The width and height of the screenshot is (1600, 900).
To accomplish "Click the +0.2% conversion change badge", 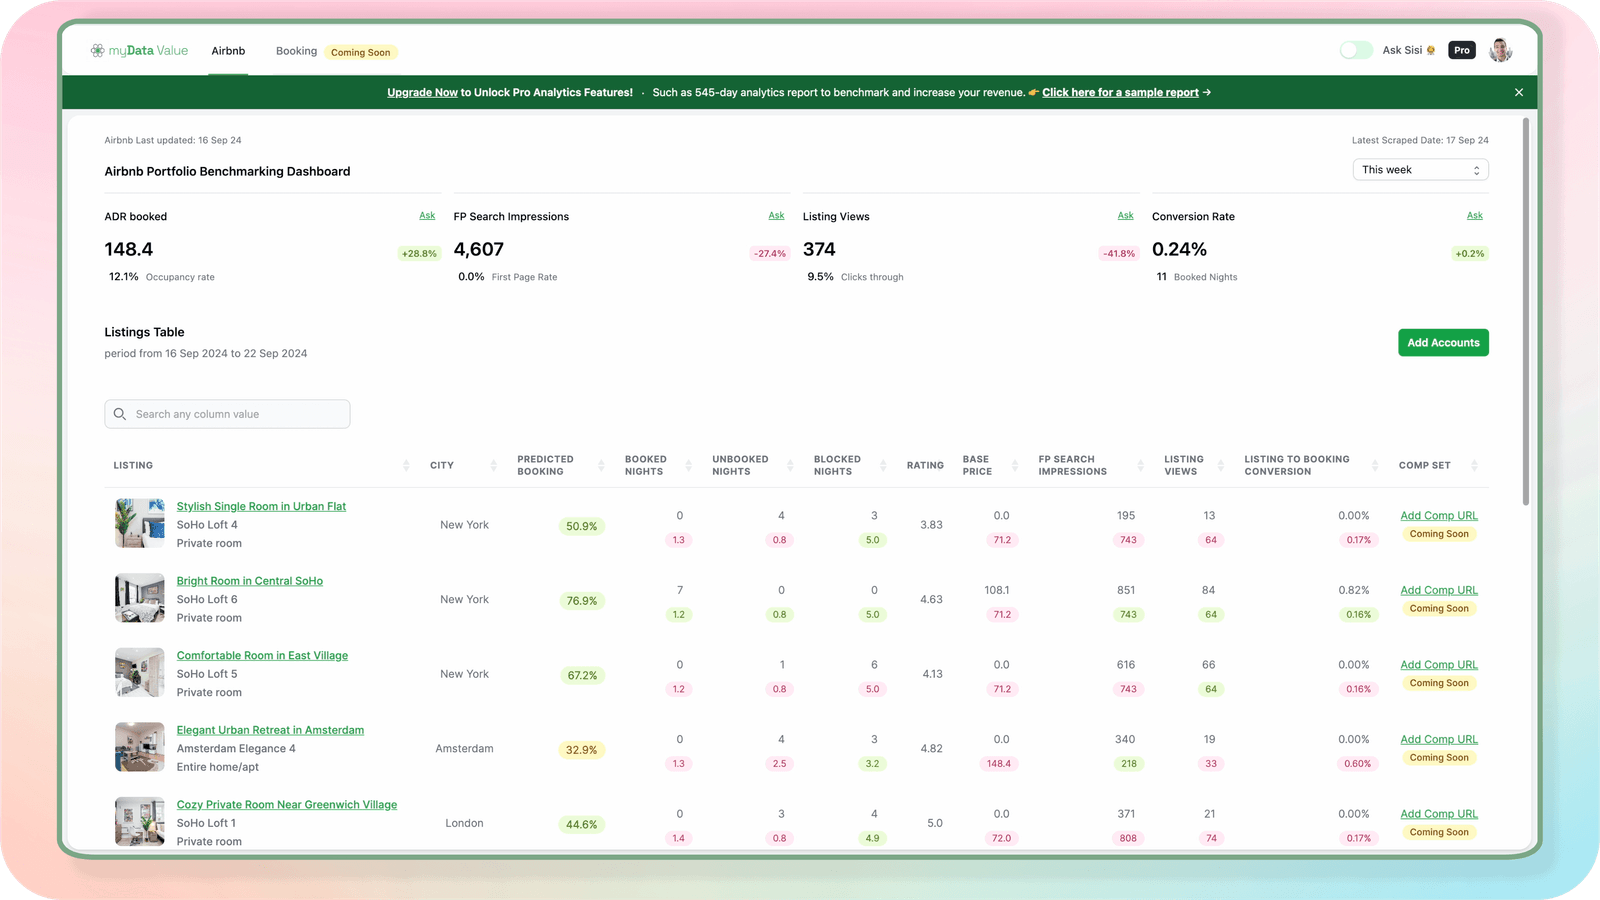I will (x=1469, y=254).
